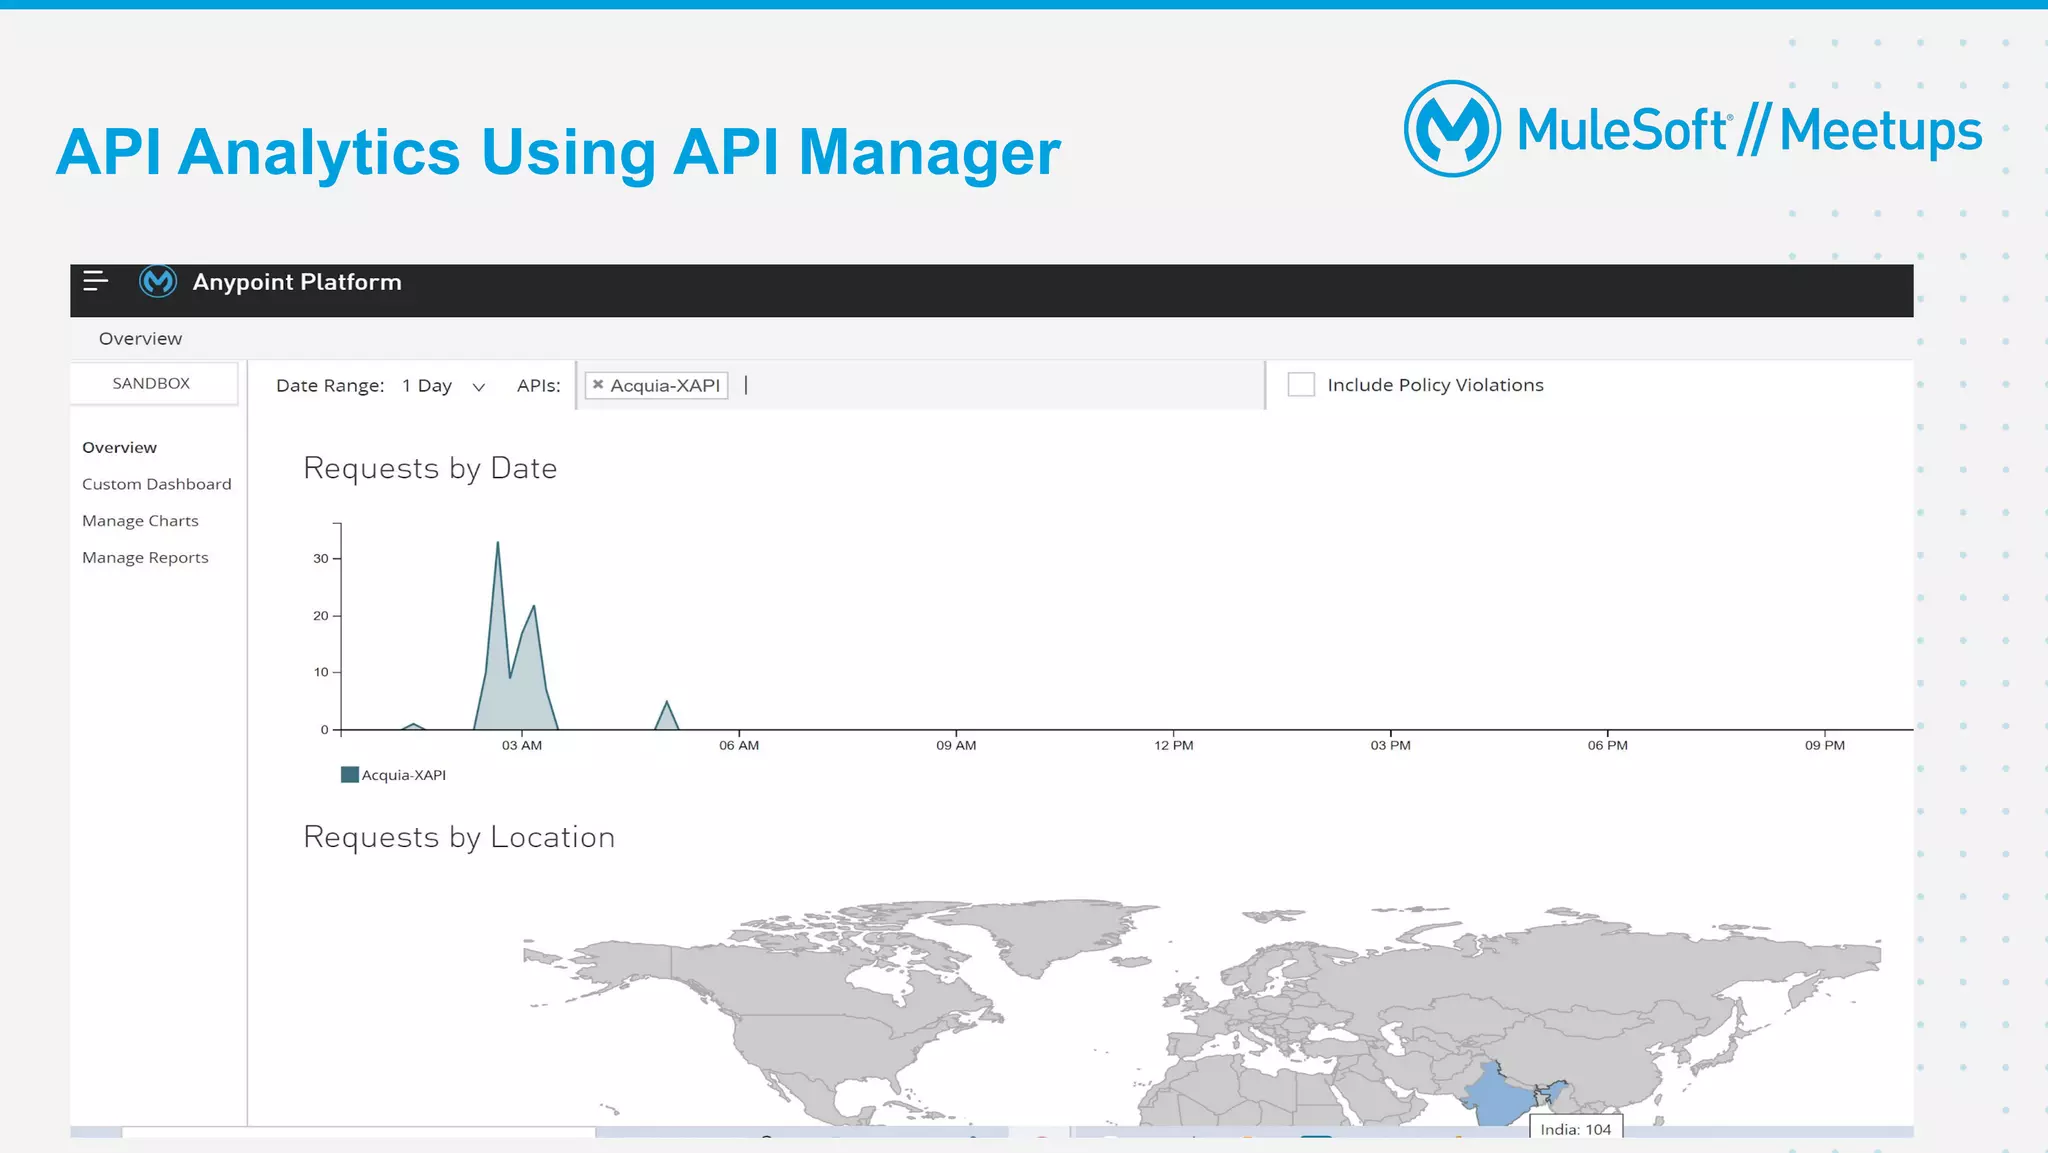Viewport: 2048px width, 1153px height.
Task: Select the SANDBOX environment button
Action: pyautogui.click(x=153, y=383)
